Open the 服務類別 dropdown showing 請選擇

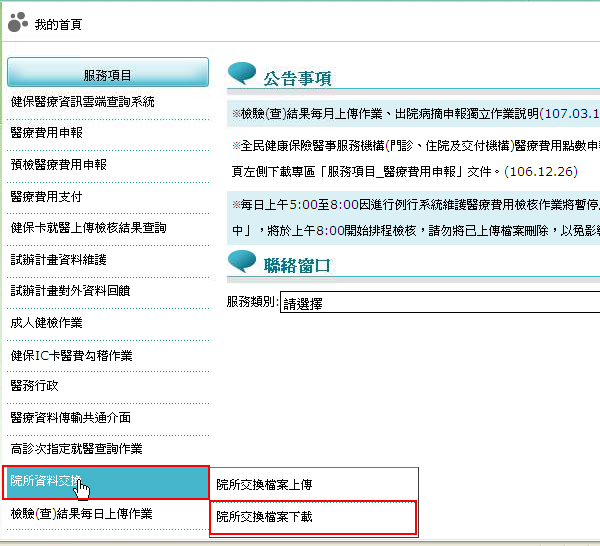[440, 301]
